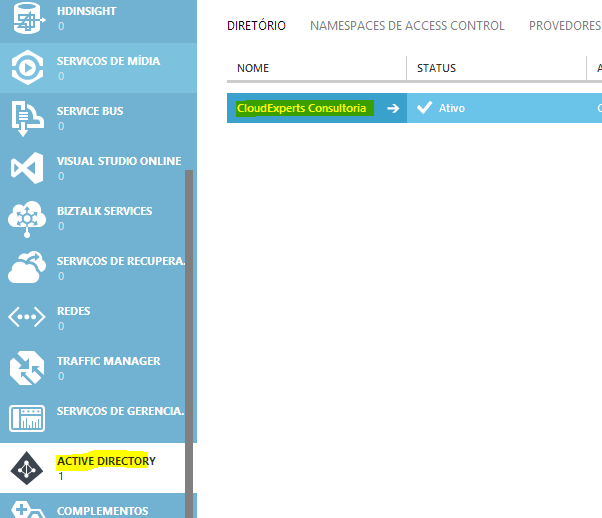Click the BizTalk Services cloud icon
This screenshot has width=602, height=518.
26,219
